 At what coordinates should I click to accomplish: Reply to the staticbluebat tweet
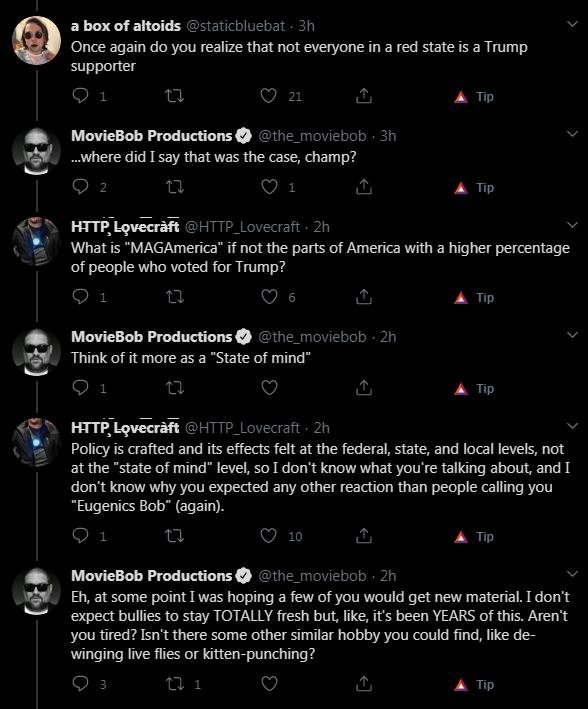point(81,96)
